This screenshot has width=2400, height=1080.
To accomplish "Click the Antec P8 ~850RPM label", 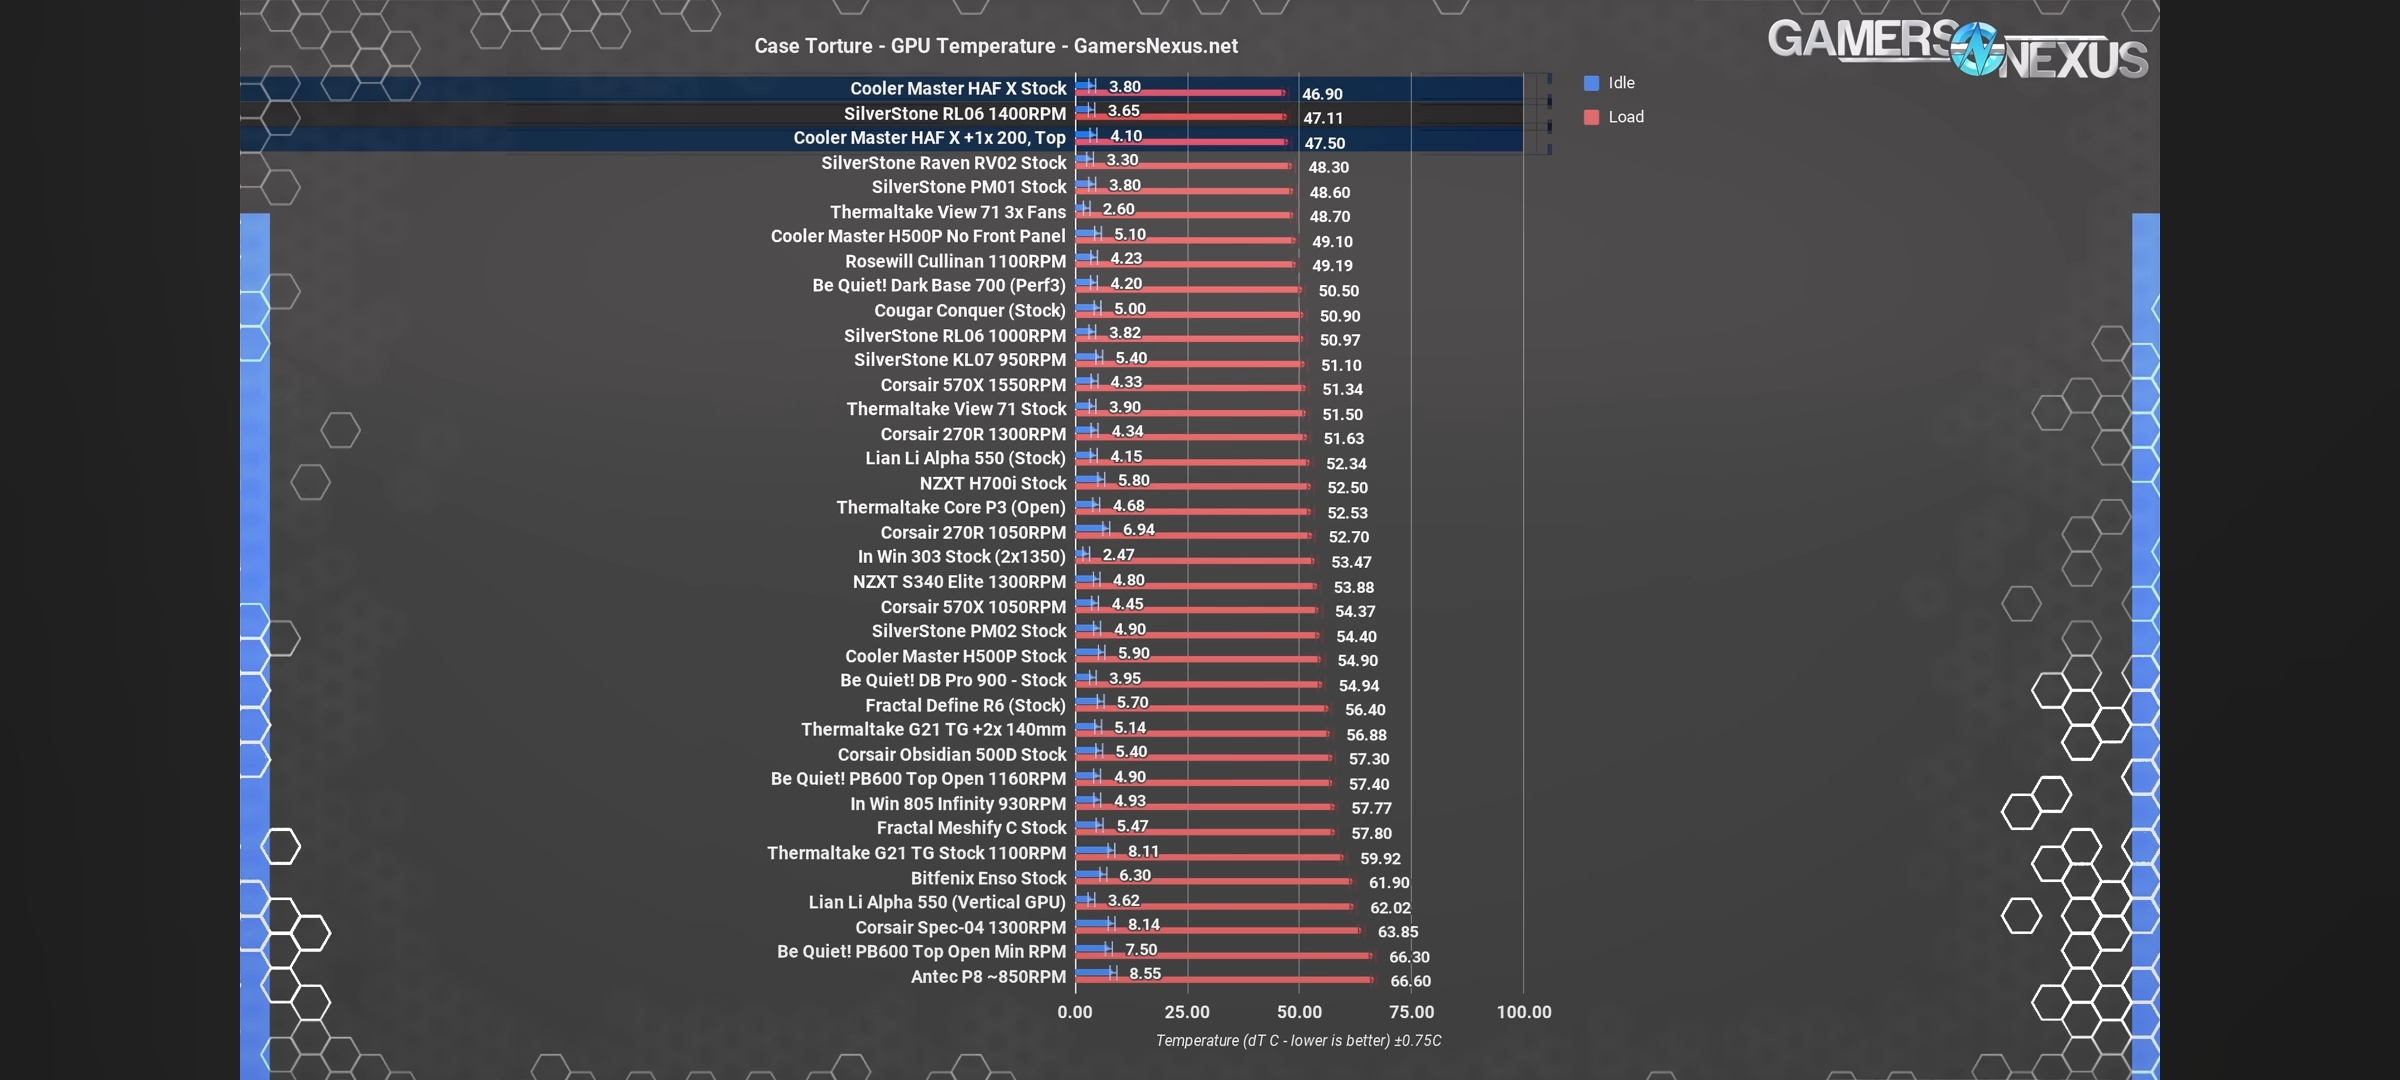I will point(987,977).
